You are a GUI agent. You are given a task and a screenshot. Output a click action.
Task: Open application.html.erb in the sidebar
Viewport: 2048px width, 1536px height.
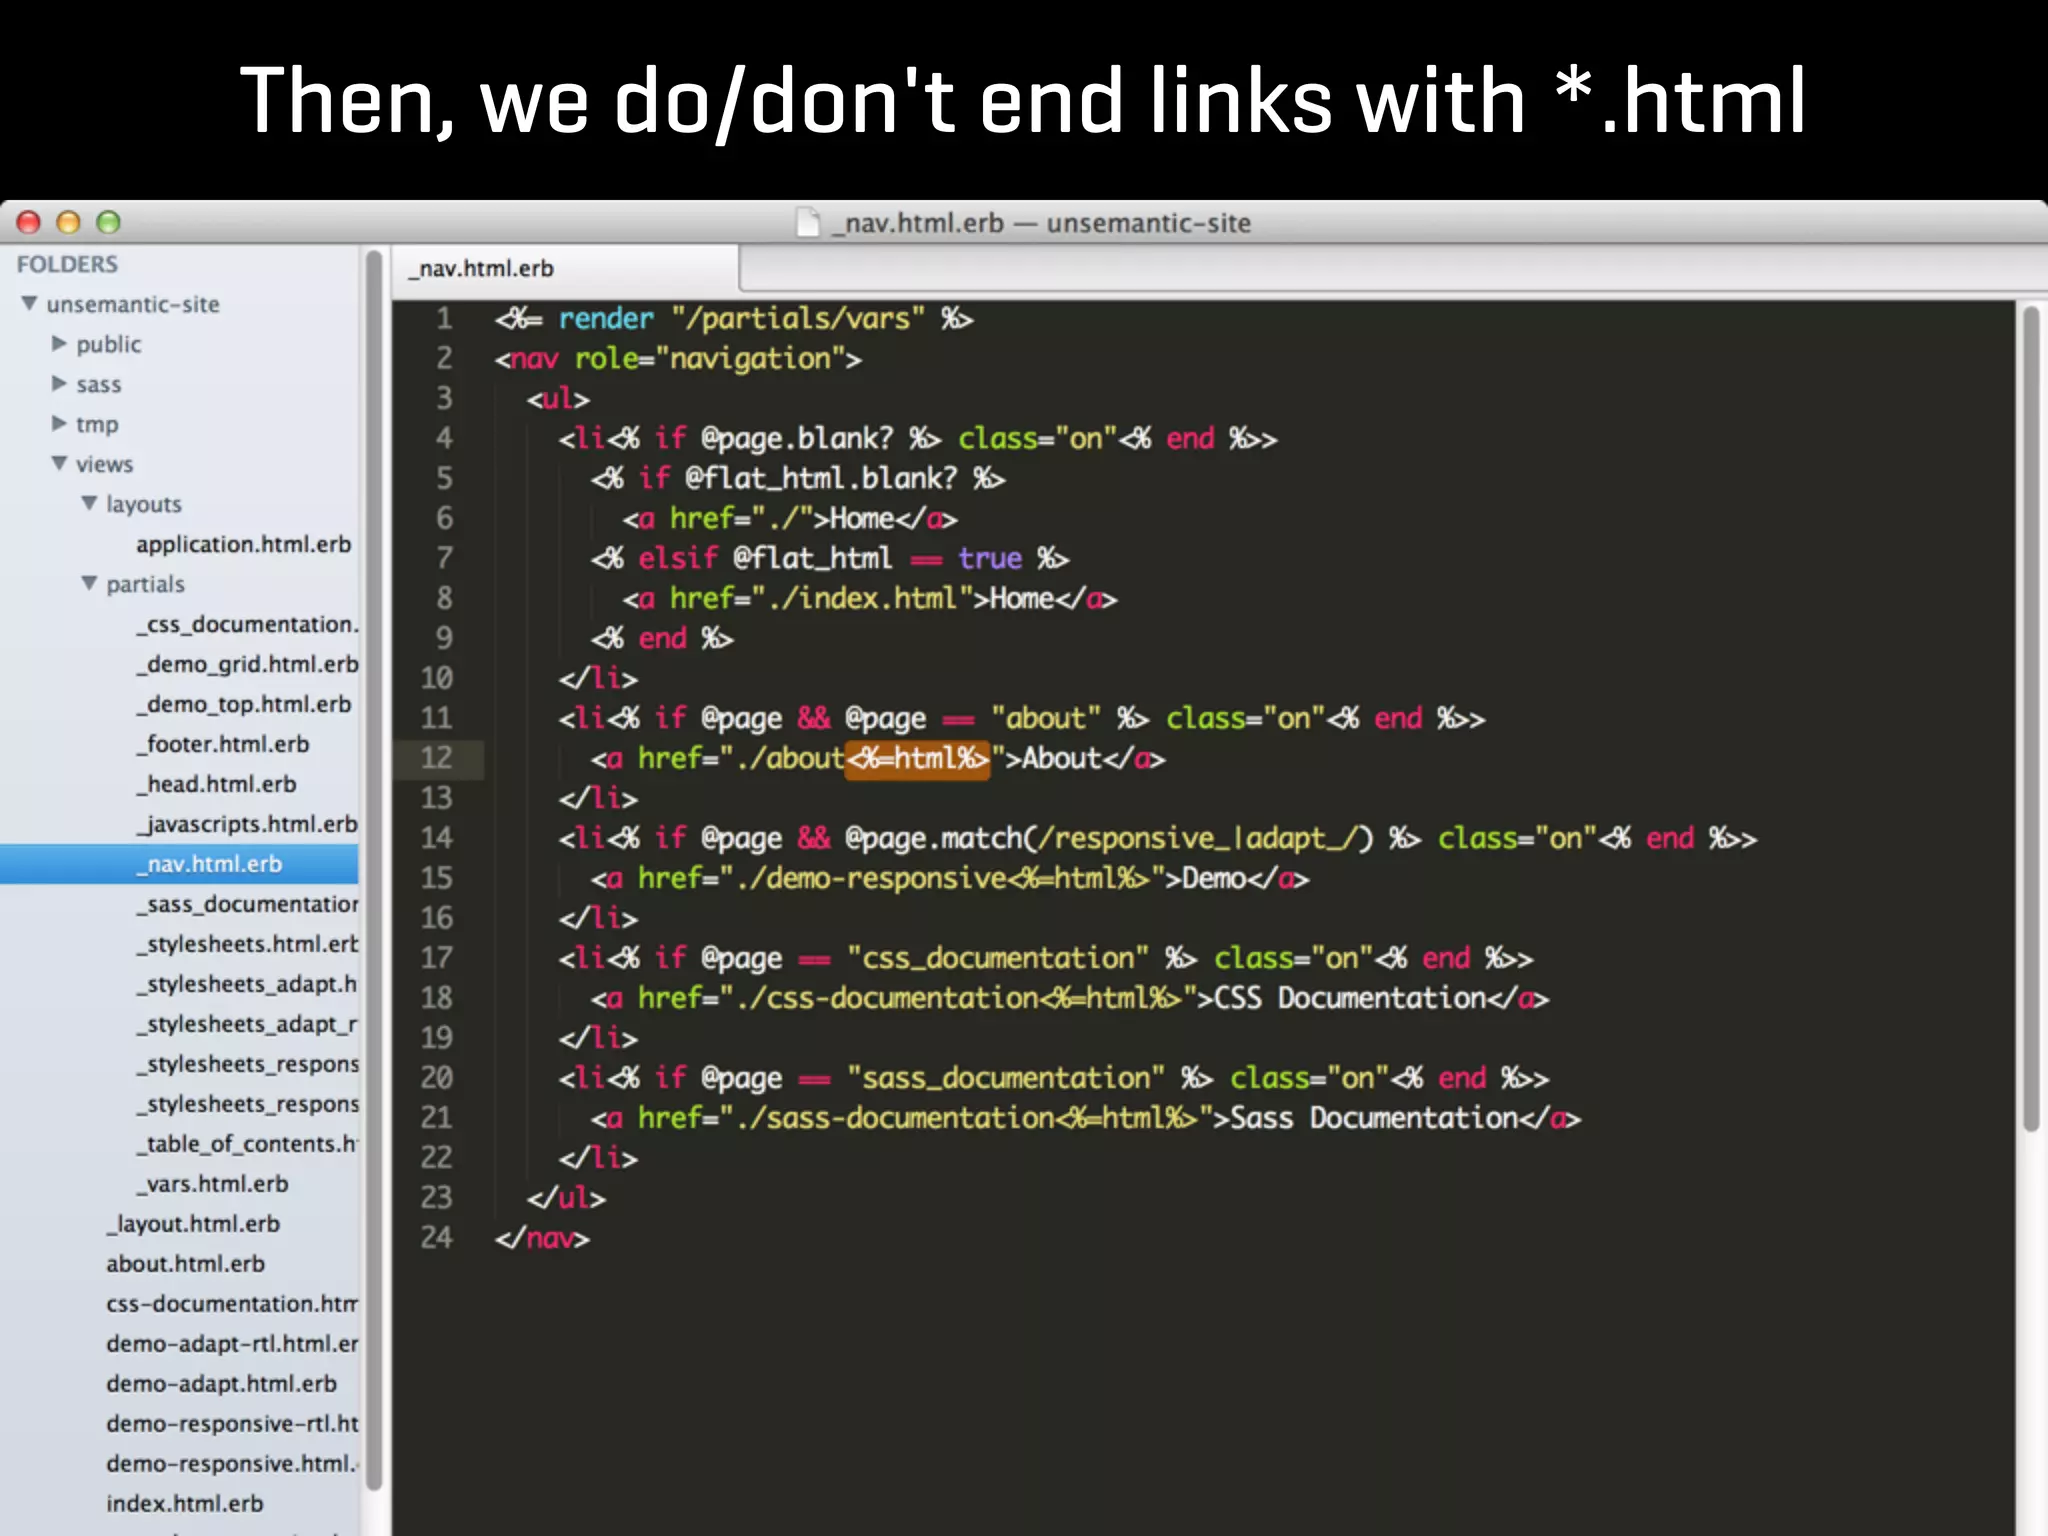coord(243,544)
